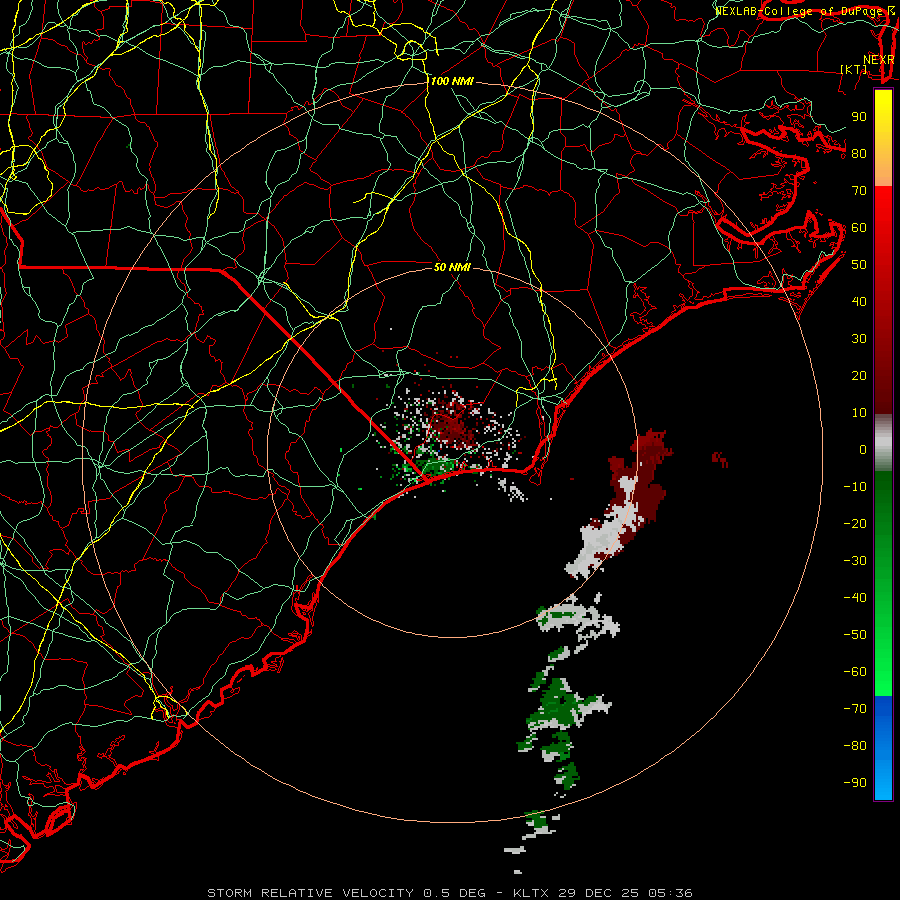
Task: Click the -10 value on the velocity scale
Action: pyautogui.click(x=855, y=487)
